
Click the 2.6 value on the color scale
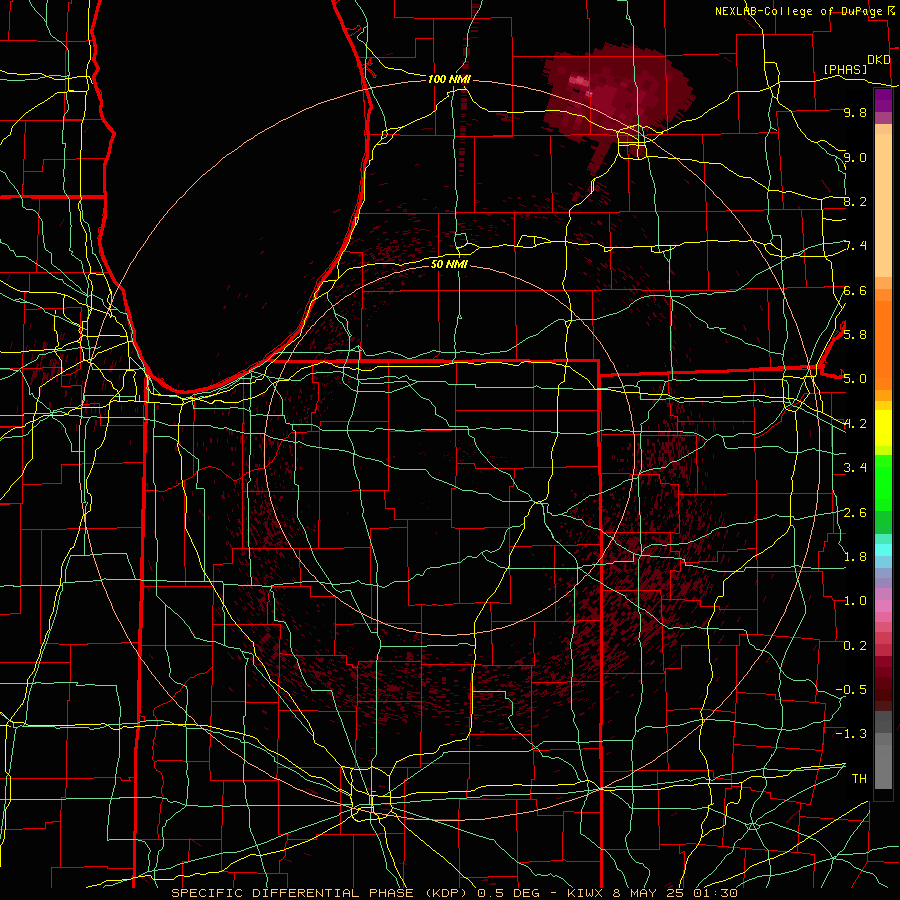(x=855, y=512)
